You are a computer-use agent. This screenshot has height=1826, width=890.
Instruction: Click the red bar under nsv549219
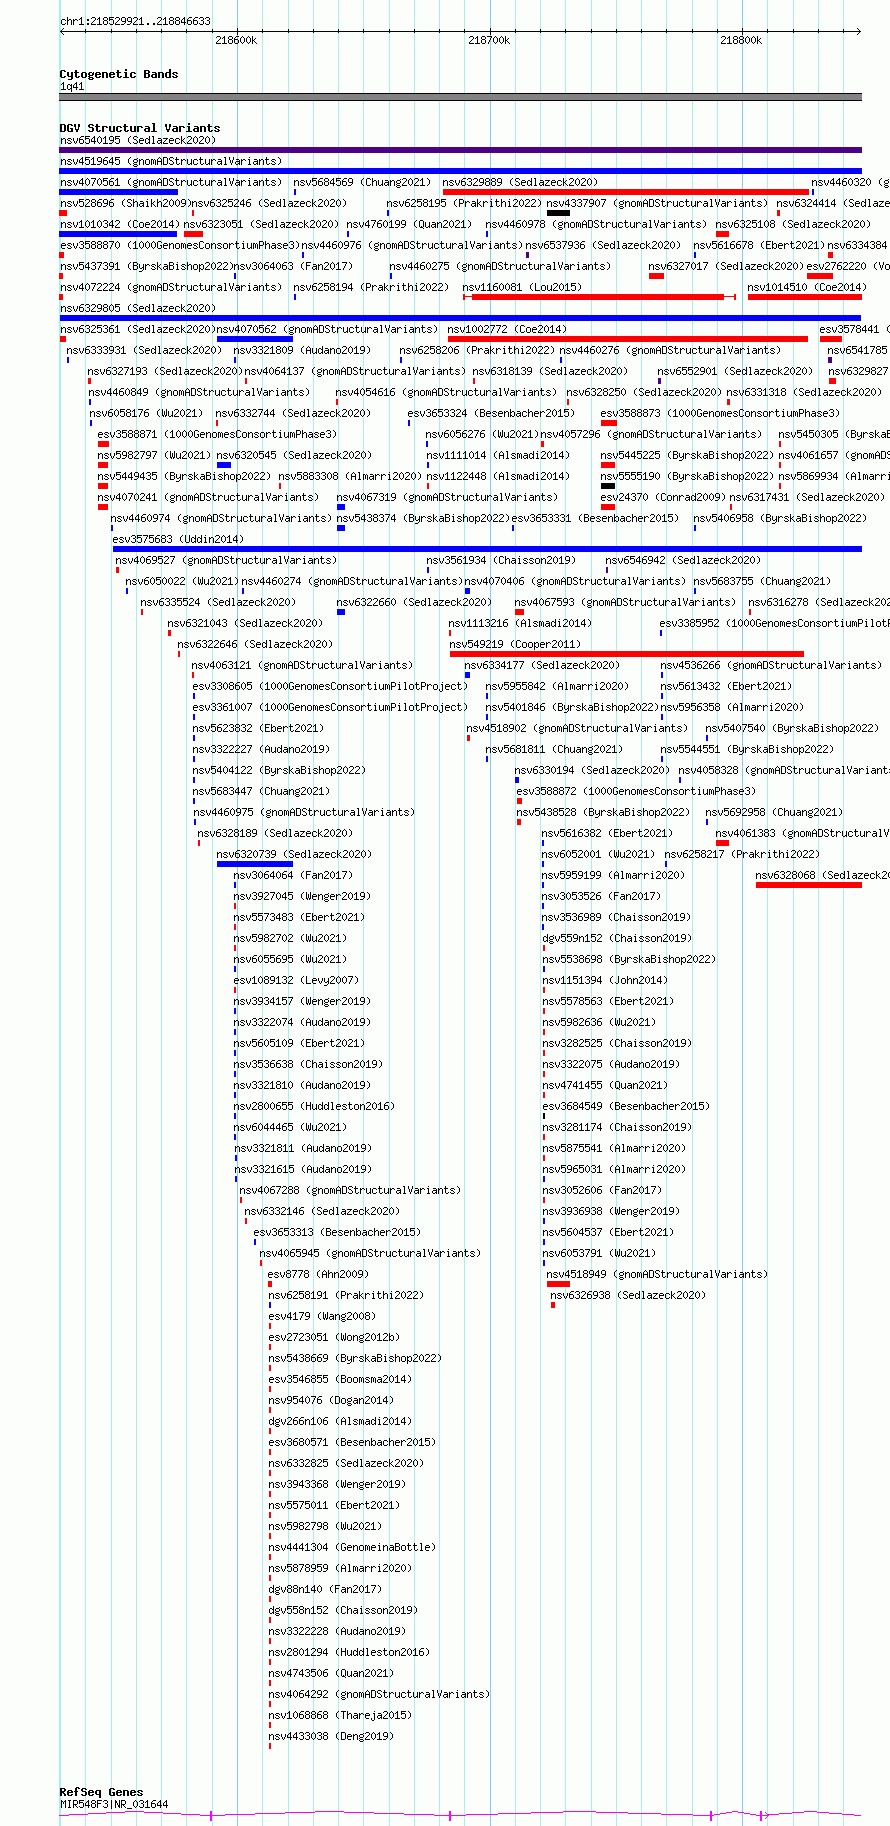pos(626,654)
